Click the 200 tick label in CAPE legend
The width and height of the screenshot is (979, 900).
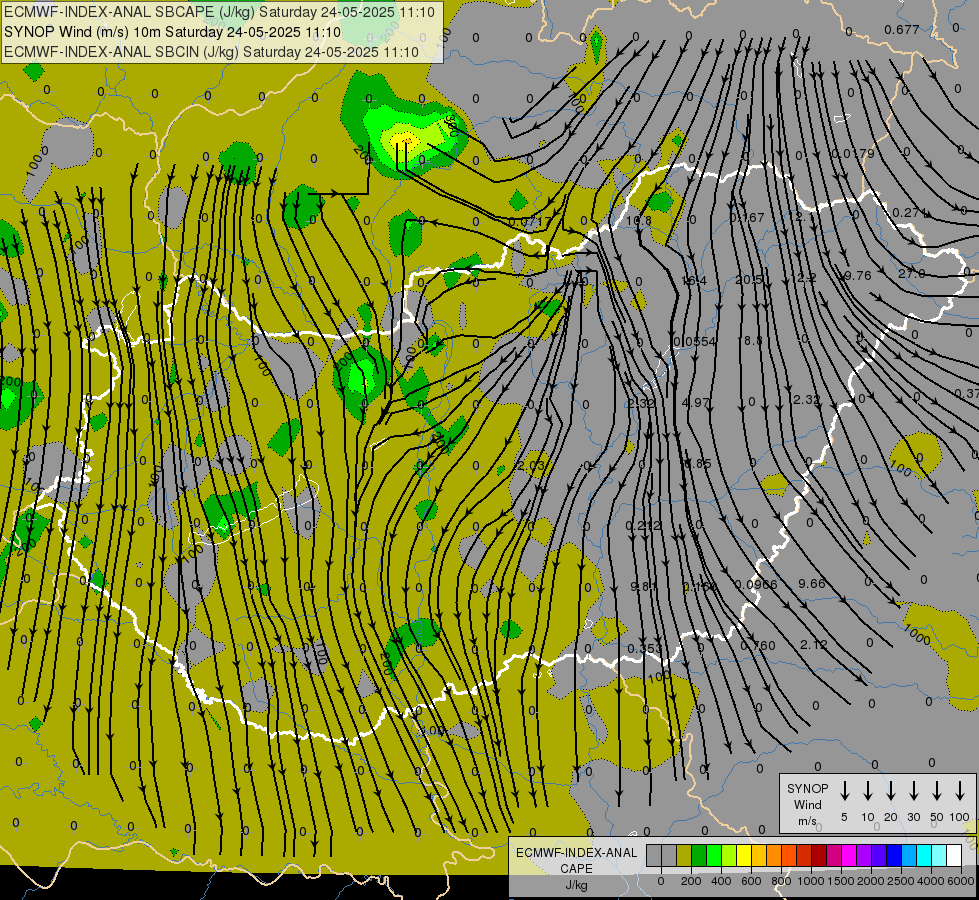tap(691, 881)
